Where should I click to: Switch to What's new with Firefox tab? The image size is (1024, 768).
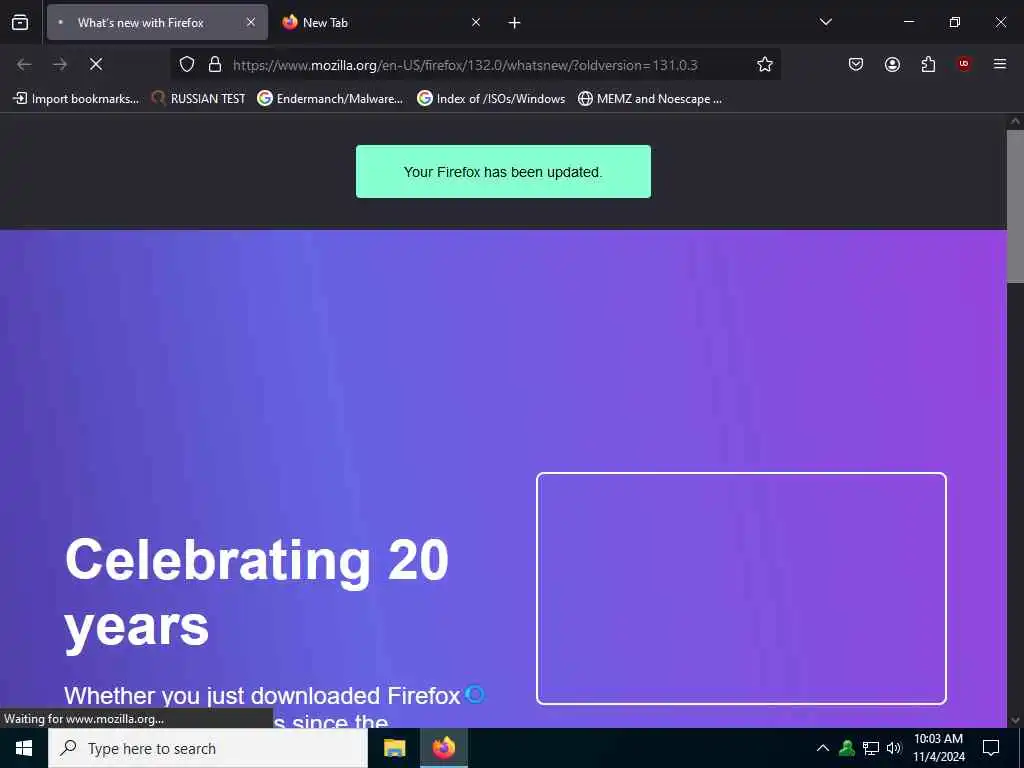[x=157, y=22]
